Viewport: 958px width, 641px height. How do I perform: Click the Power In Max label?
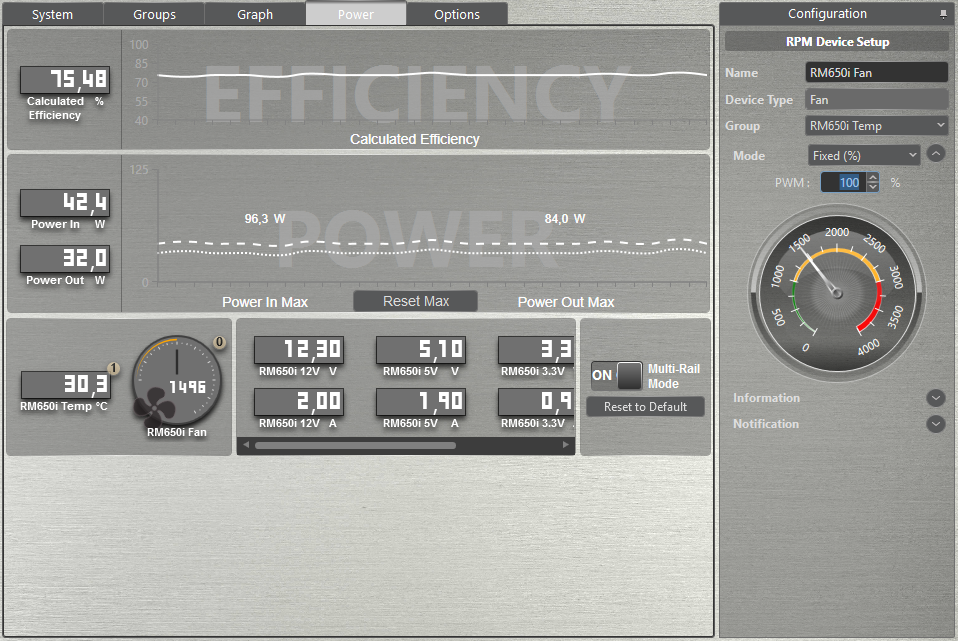[265, 302]
